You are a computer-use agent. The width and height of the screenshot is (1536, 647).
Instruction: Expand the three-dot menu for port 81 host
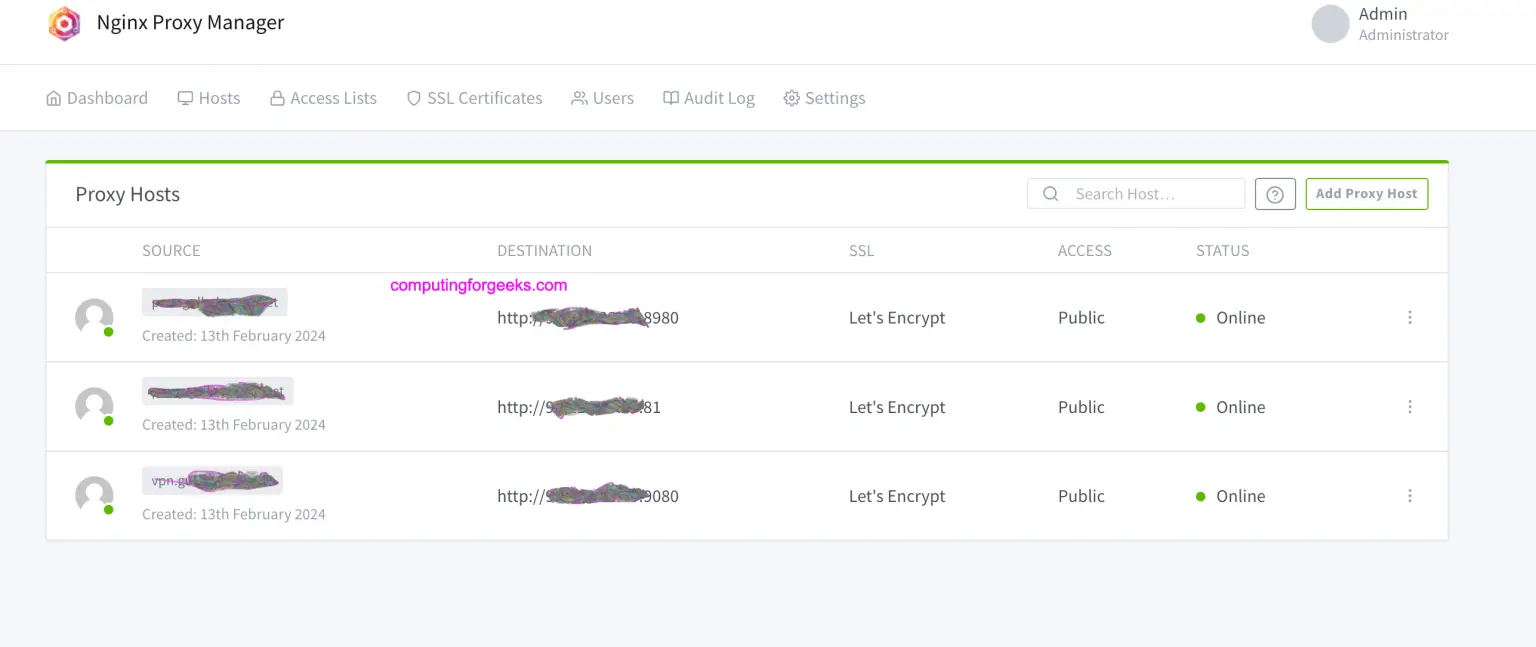(x=1410, y=407)
